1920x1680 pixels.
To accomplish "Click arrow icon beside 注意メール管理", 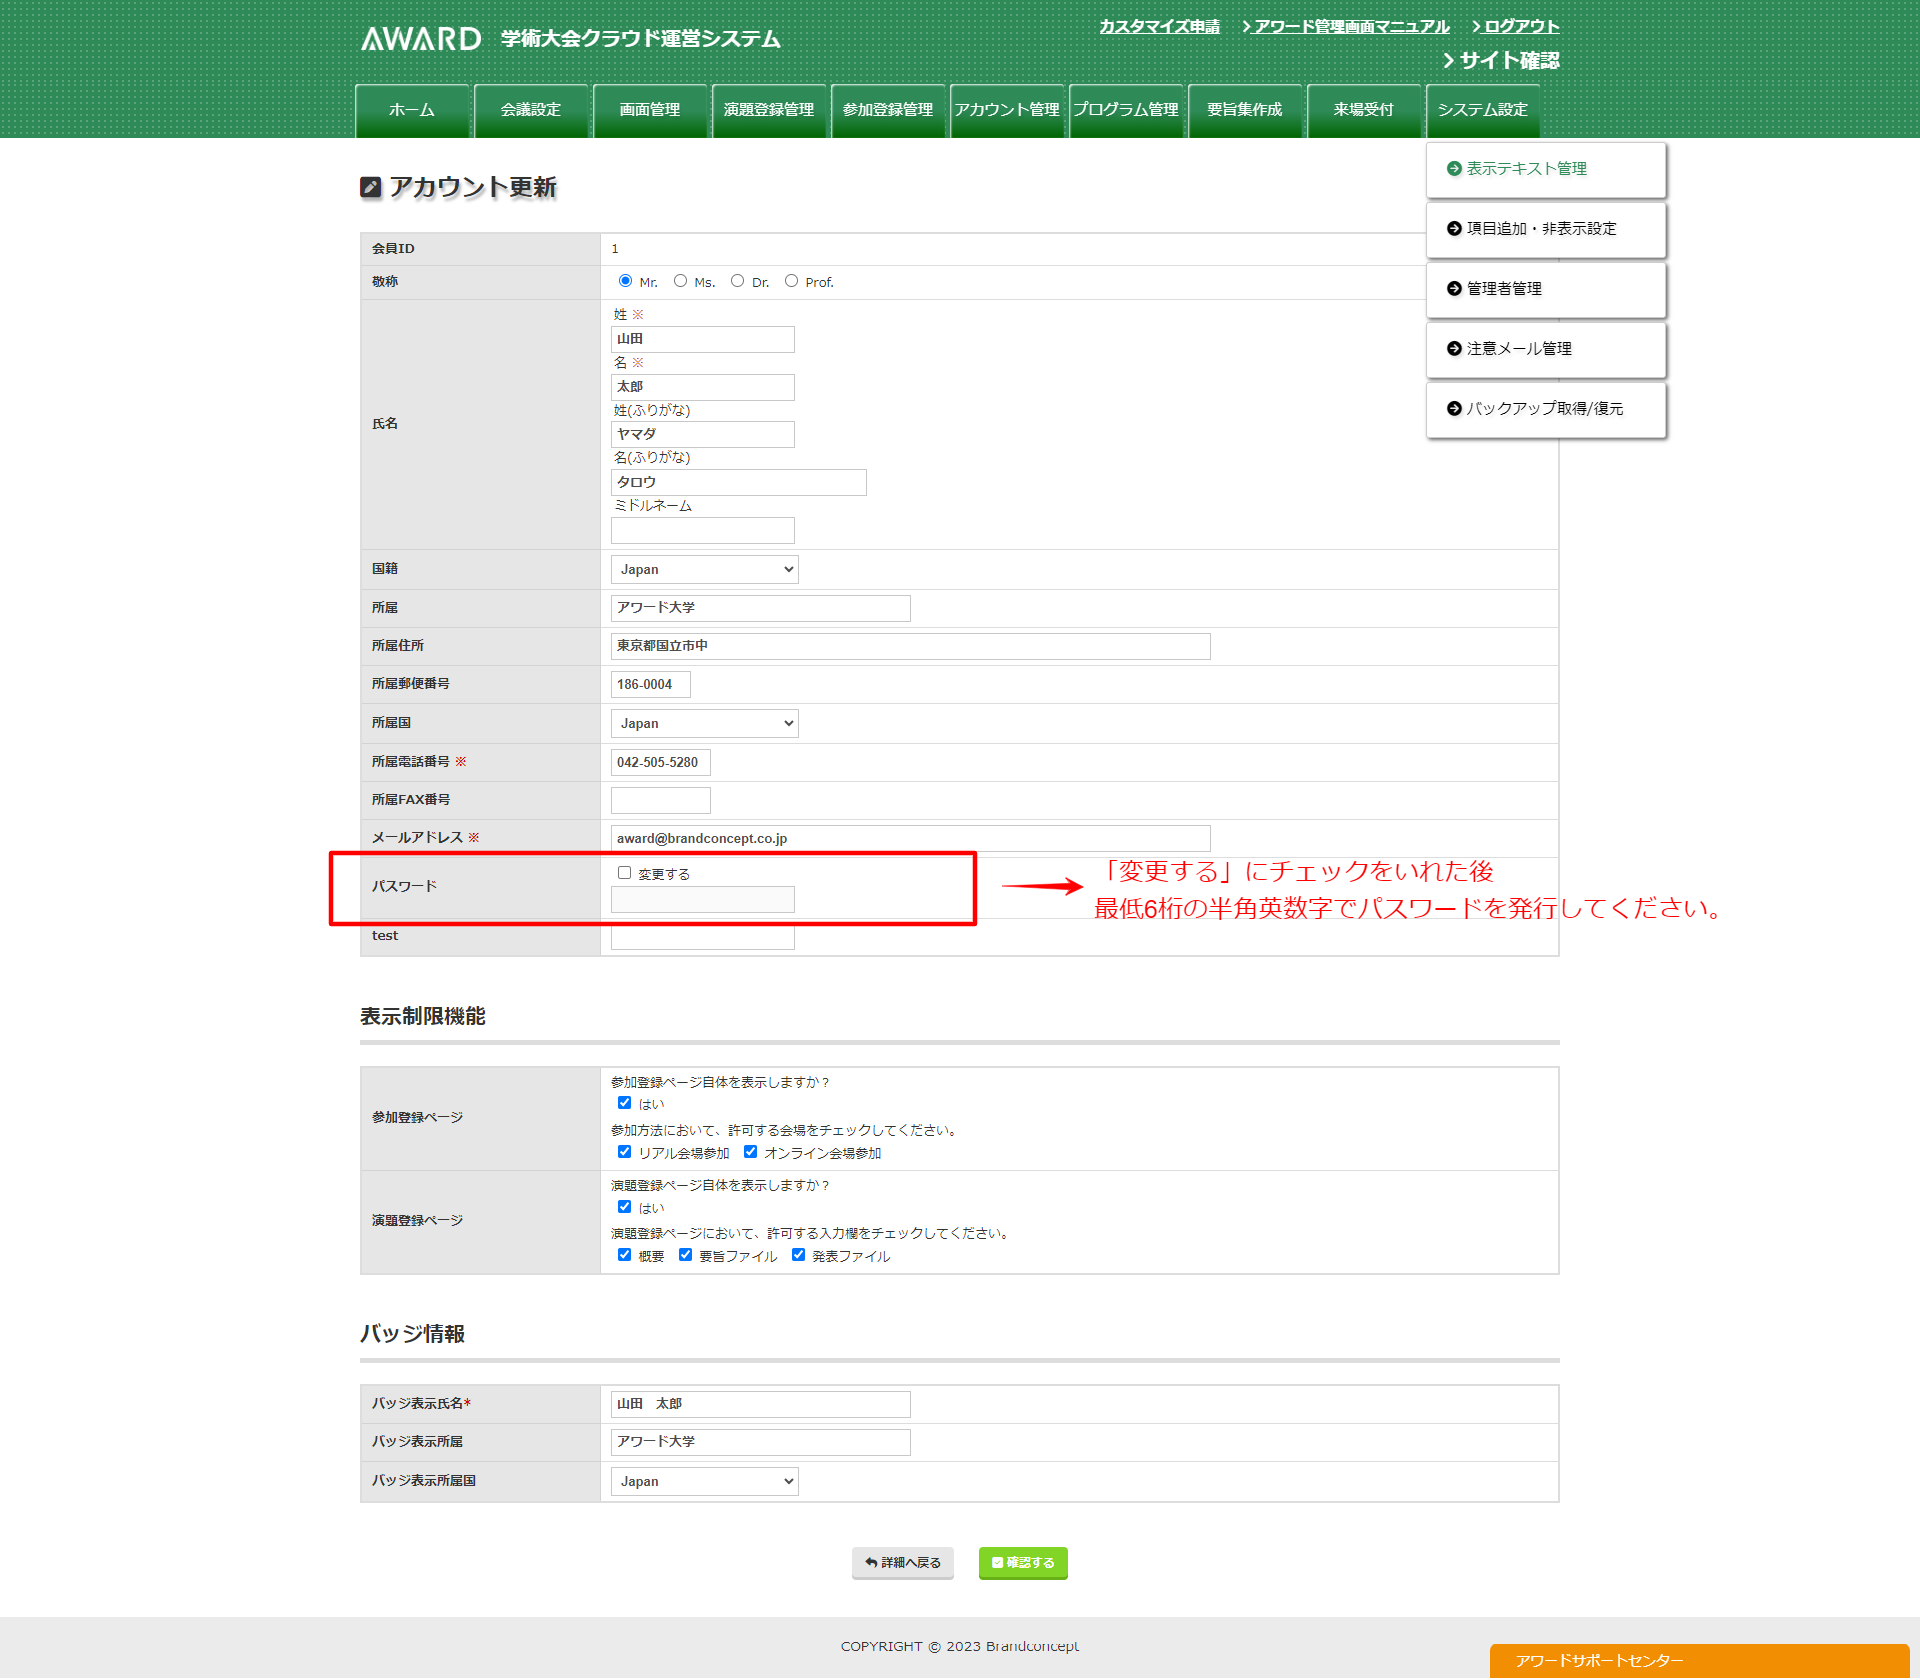I will coord(1454,349).
